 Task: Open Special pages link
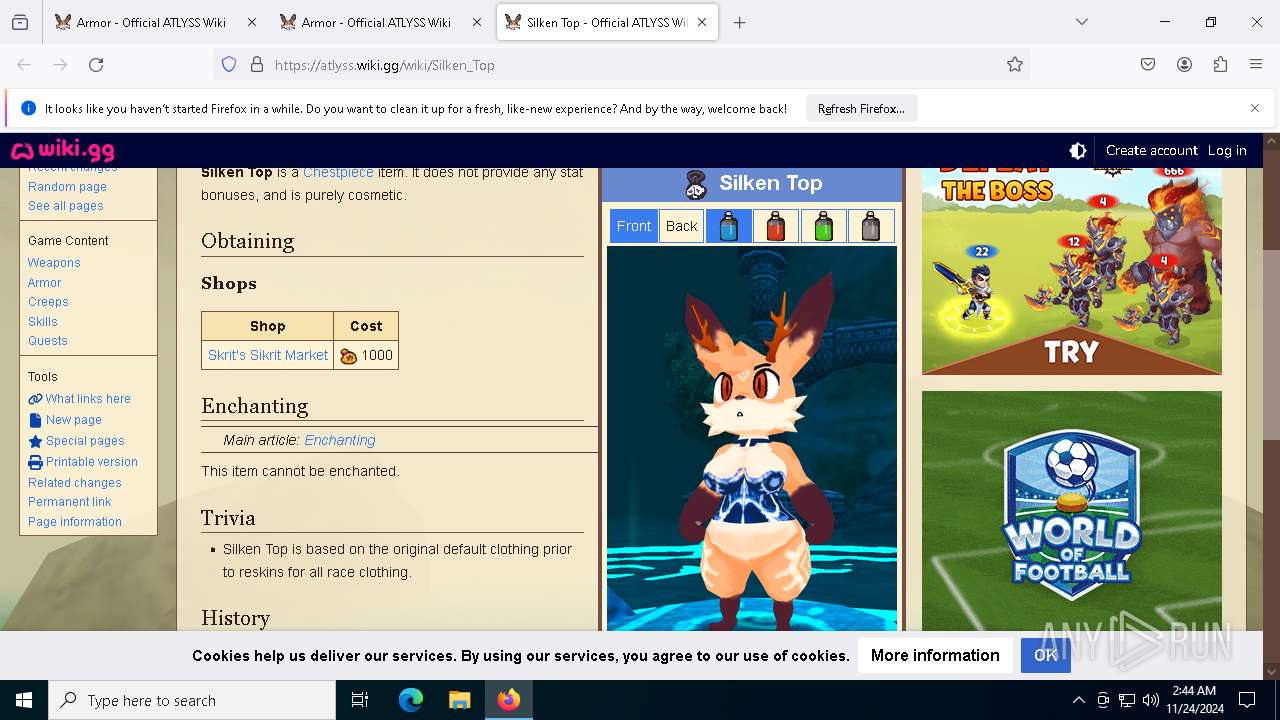click(x=76, y=441)
